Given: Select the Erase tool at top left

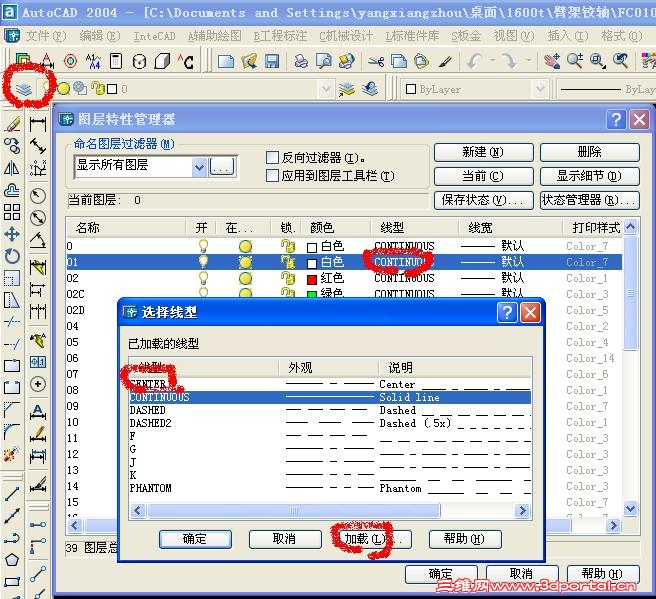Looking at the screenshot, I should [12, 124].
